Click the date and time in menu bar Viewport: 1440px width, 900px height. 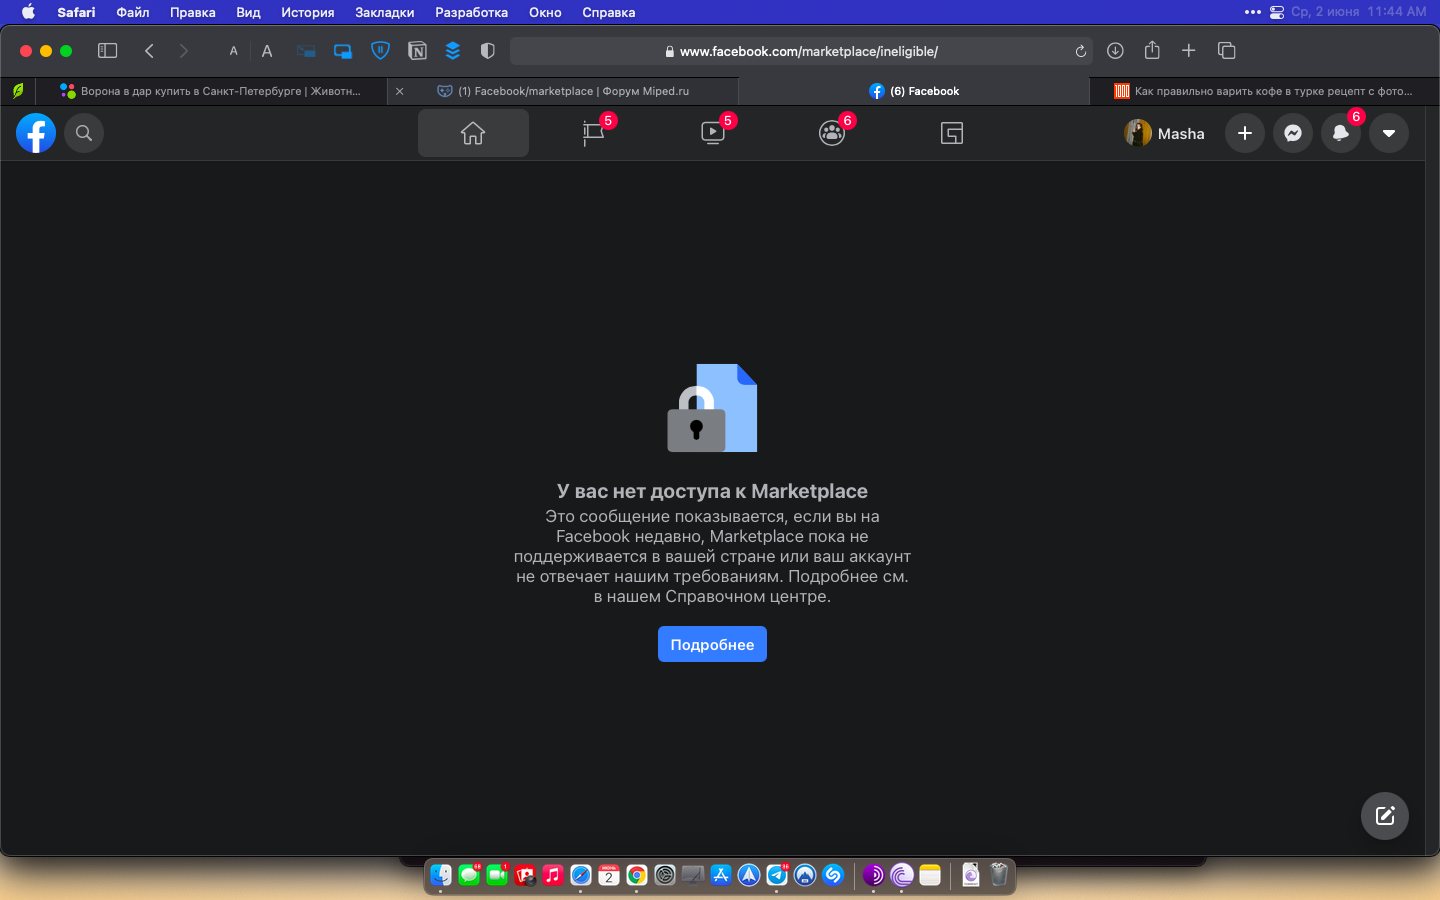[x=1359, y=12]
